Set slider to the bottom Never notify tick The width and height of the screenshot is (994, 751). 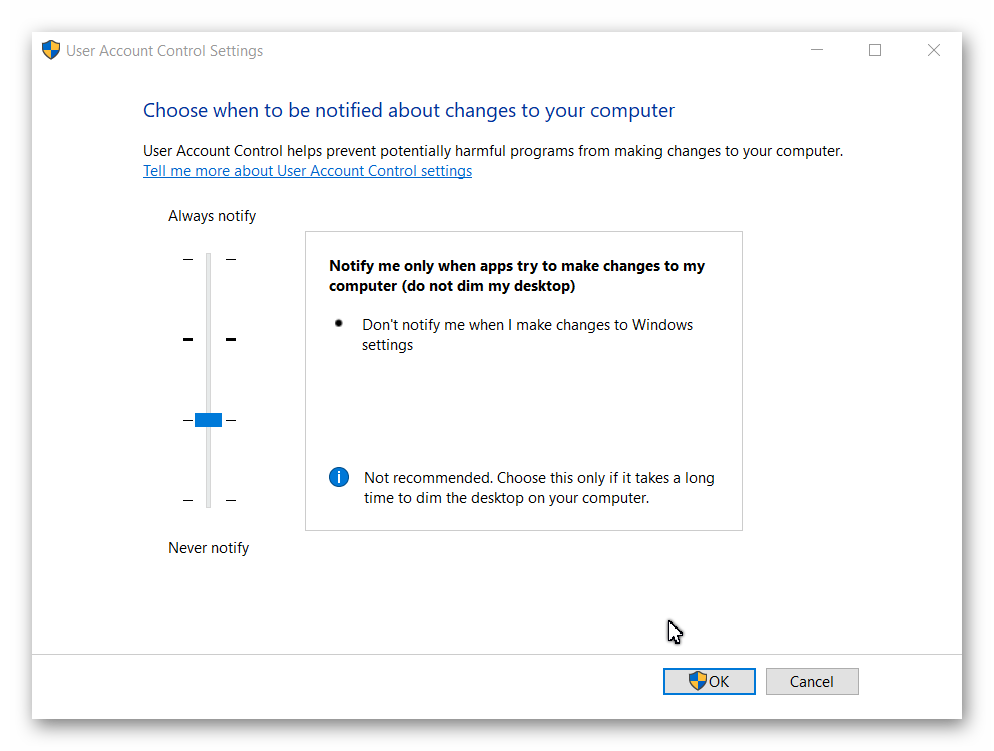click(209, 500)
